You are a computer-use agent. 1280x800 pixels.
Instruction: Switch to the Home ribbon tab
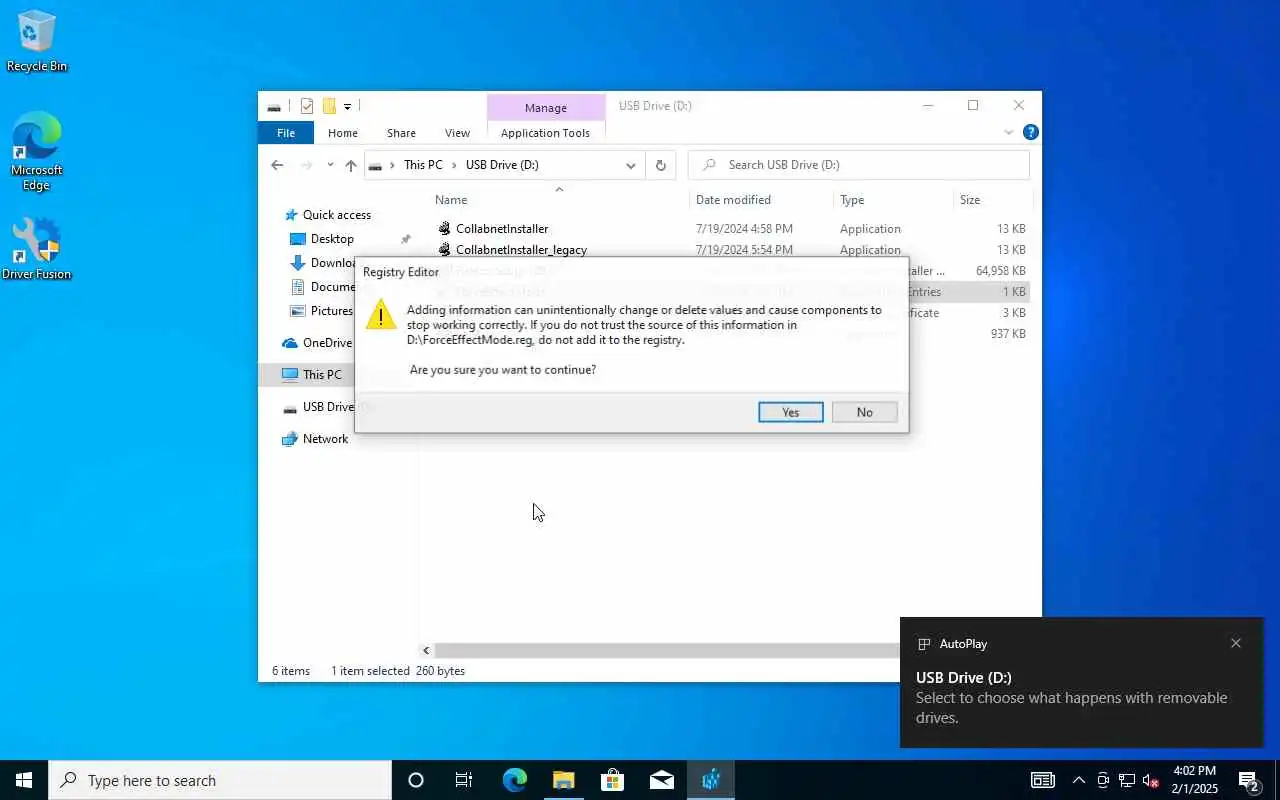343,133
